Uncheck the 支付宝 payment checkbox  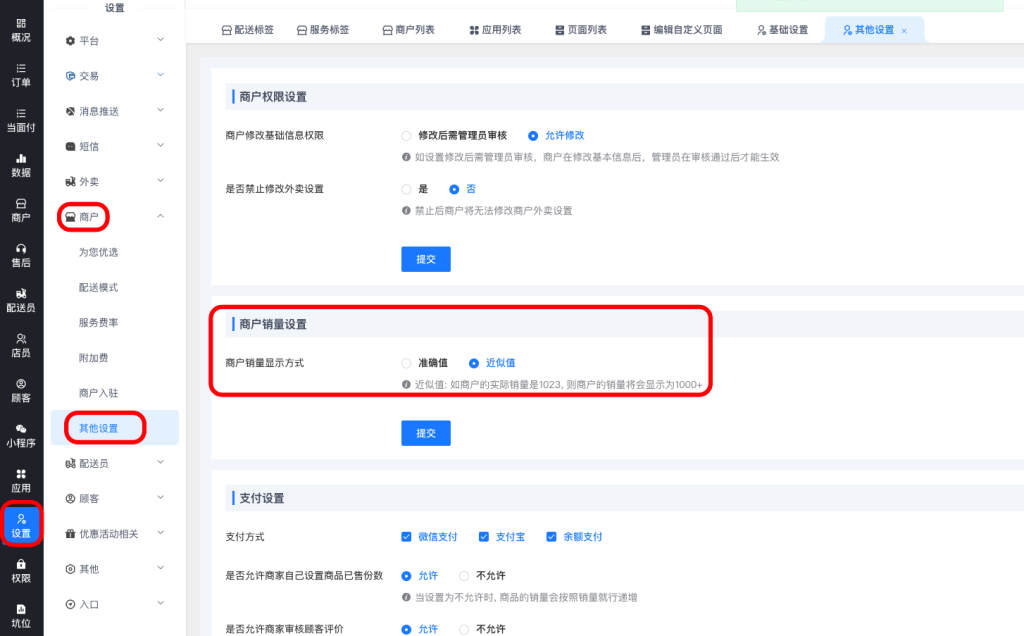point(484,537)
